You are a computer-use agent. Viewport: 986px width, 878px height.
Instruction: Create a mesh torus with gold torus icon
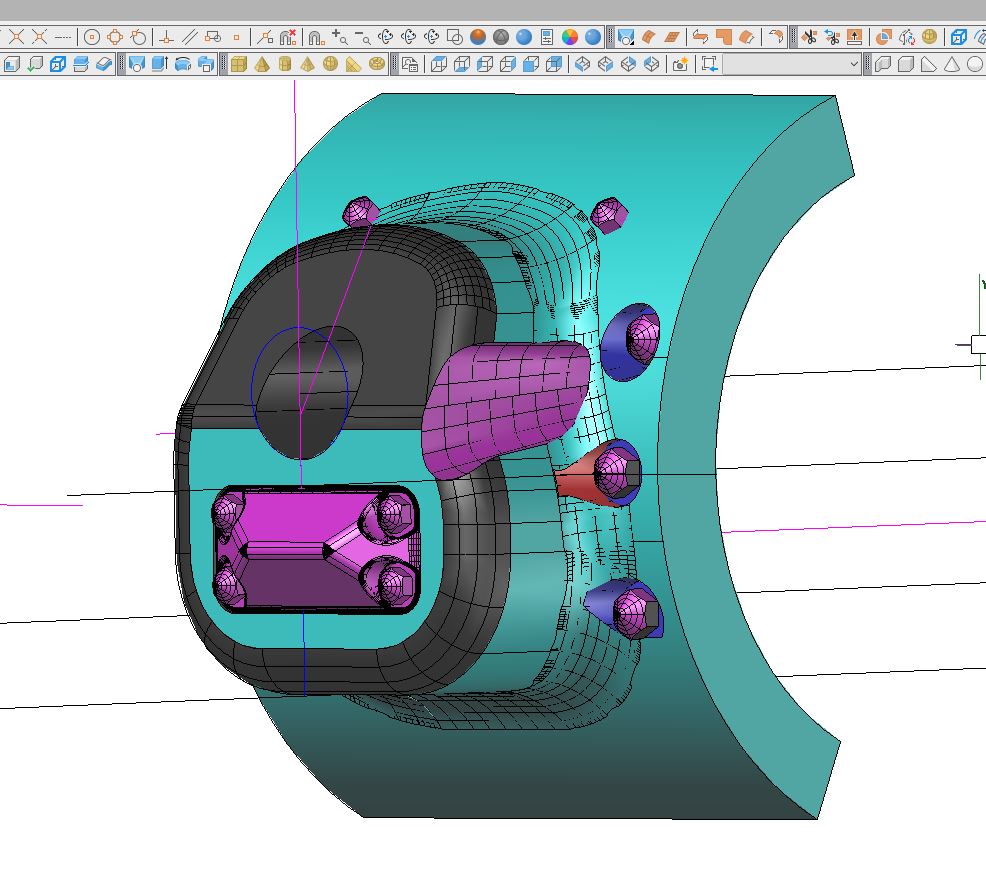377,64
